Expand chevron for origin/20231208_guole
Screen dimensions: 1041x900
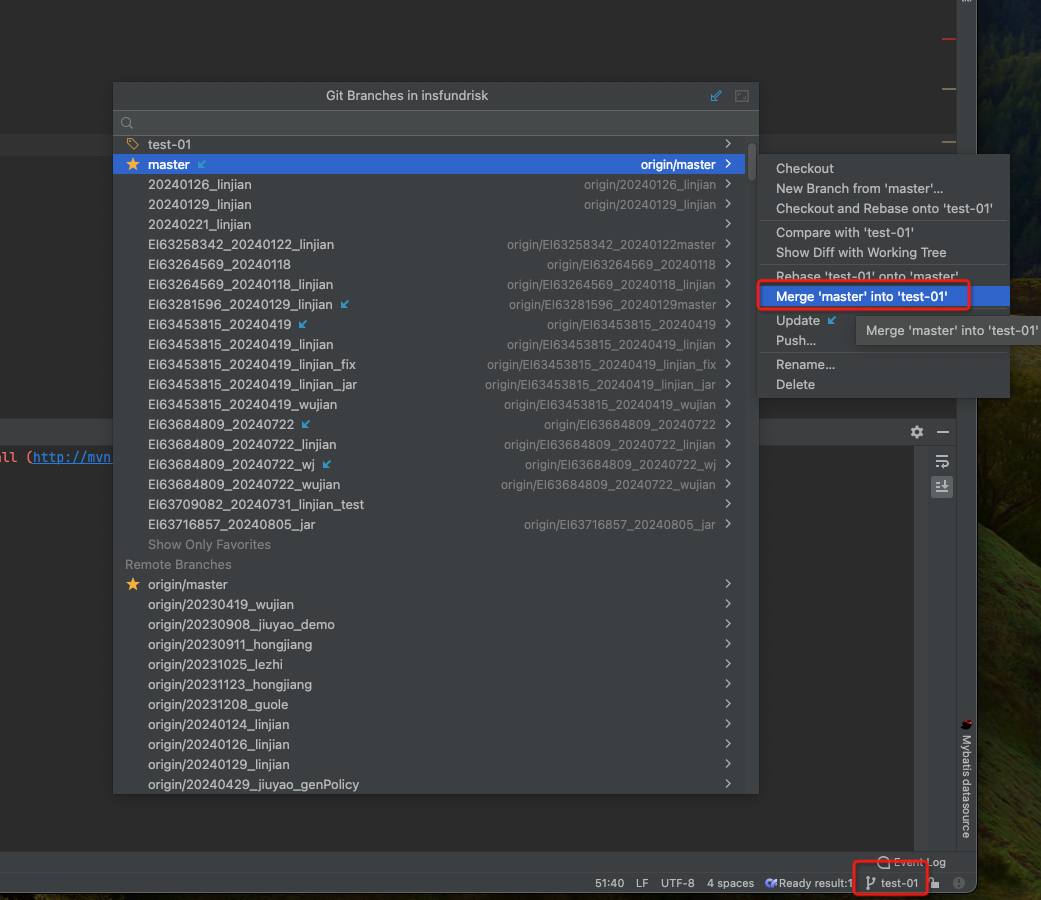(728, 704)
